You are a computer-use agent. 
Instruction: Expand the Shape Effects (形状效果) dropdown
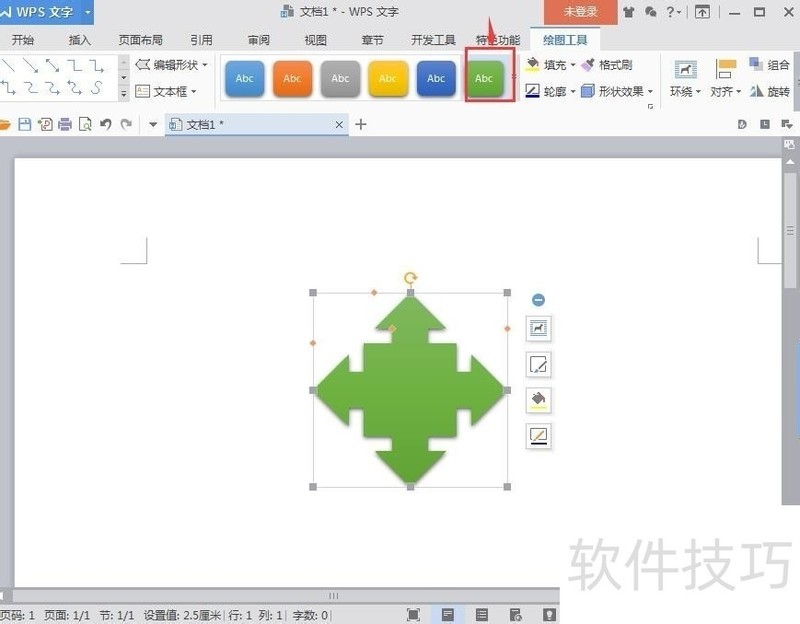(650, 92)
